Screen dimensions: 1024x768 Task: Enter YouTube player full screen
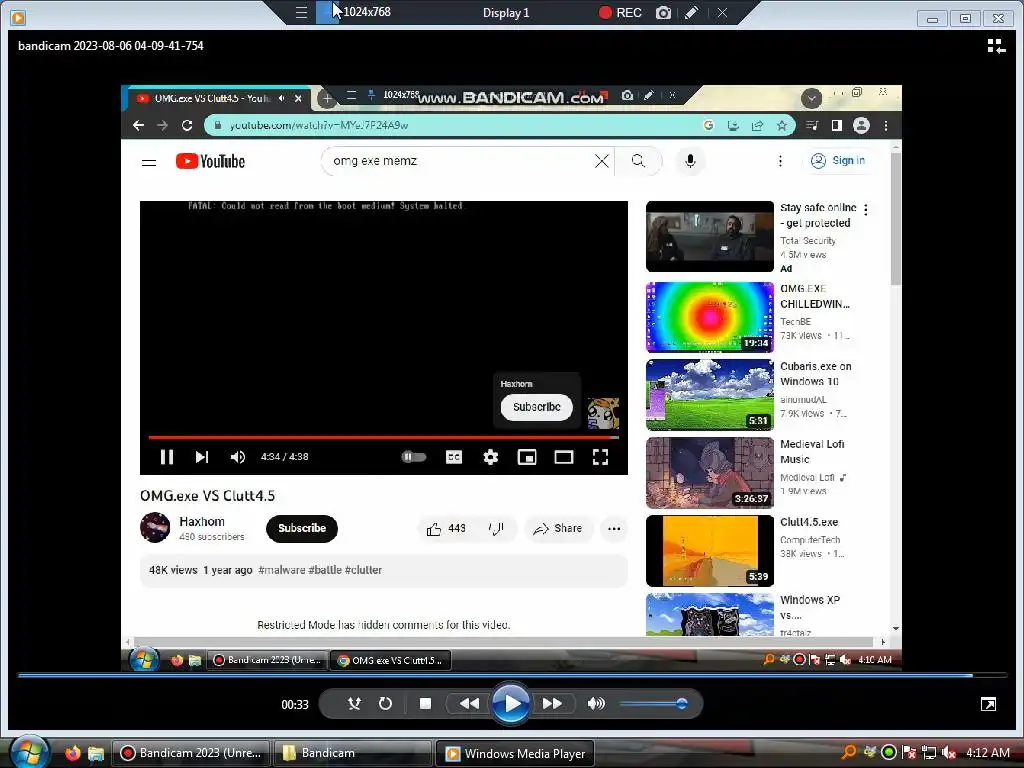[600, 457]
